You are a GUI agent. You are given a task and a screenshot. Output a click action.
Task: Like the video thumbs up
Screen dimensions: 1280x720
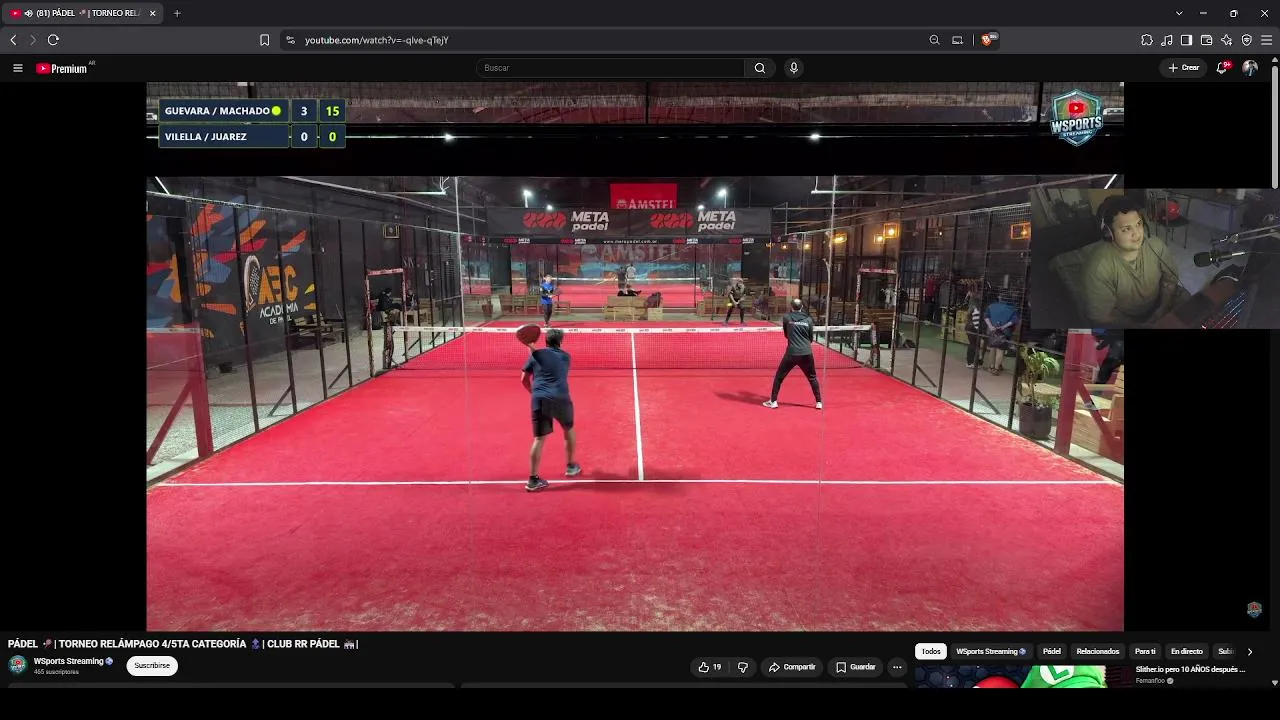[710, 667]
